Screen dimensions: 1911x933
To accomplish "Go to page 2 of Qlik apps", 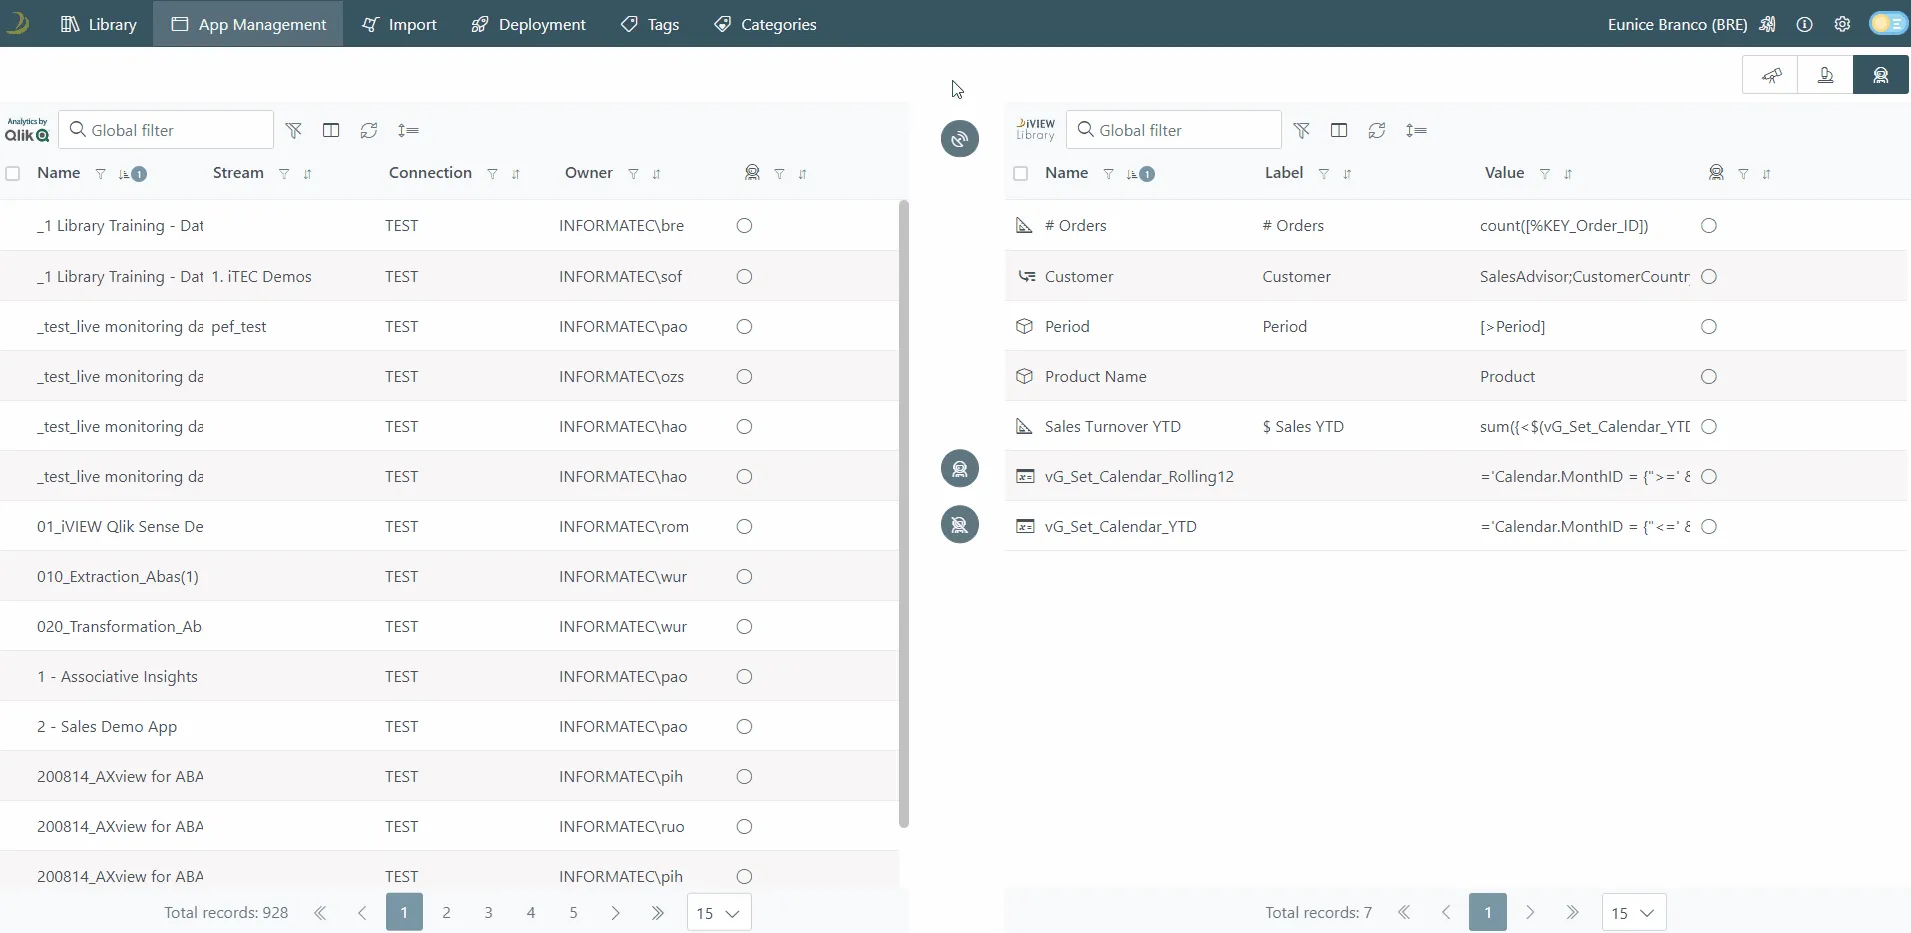I will tap(446, 912).
